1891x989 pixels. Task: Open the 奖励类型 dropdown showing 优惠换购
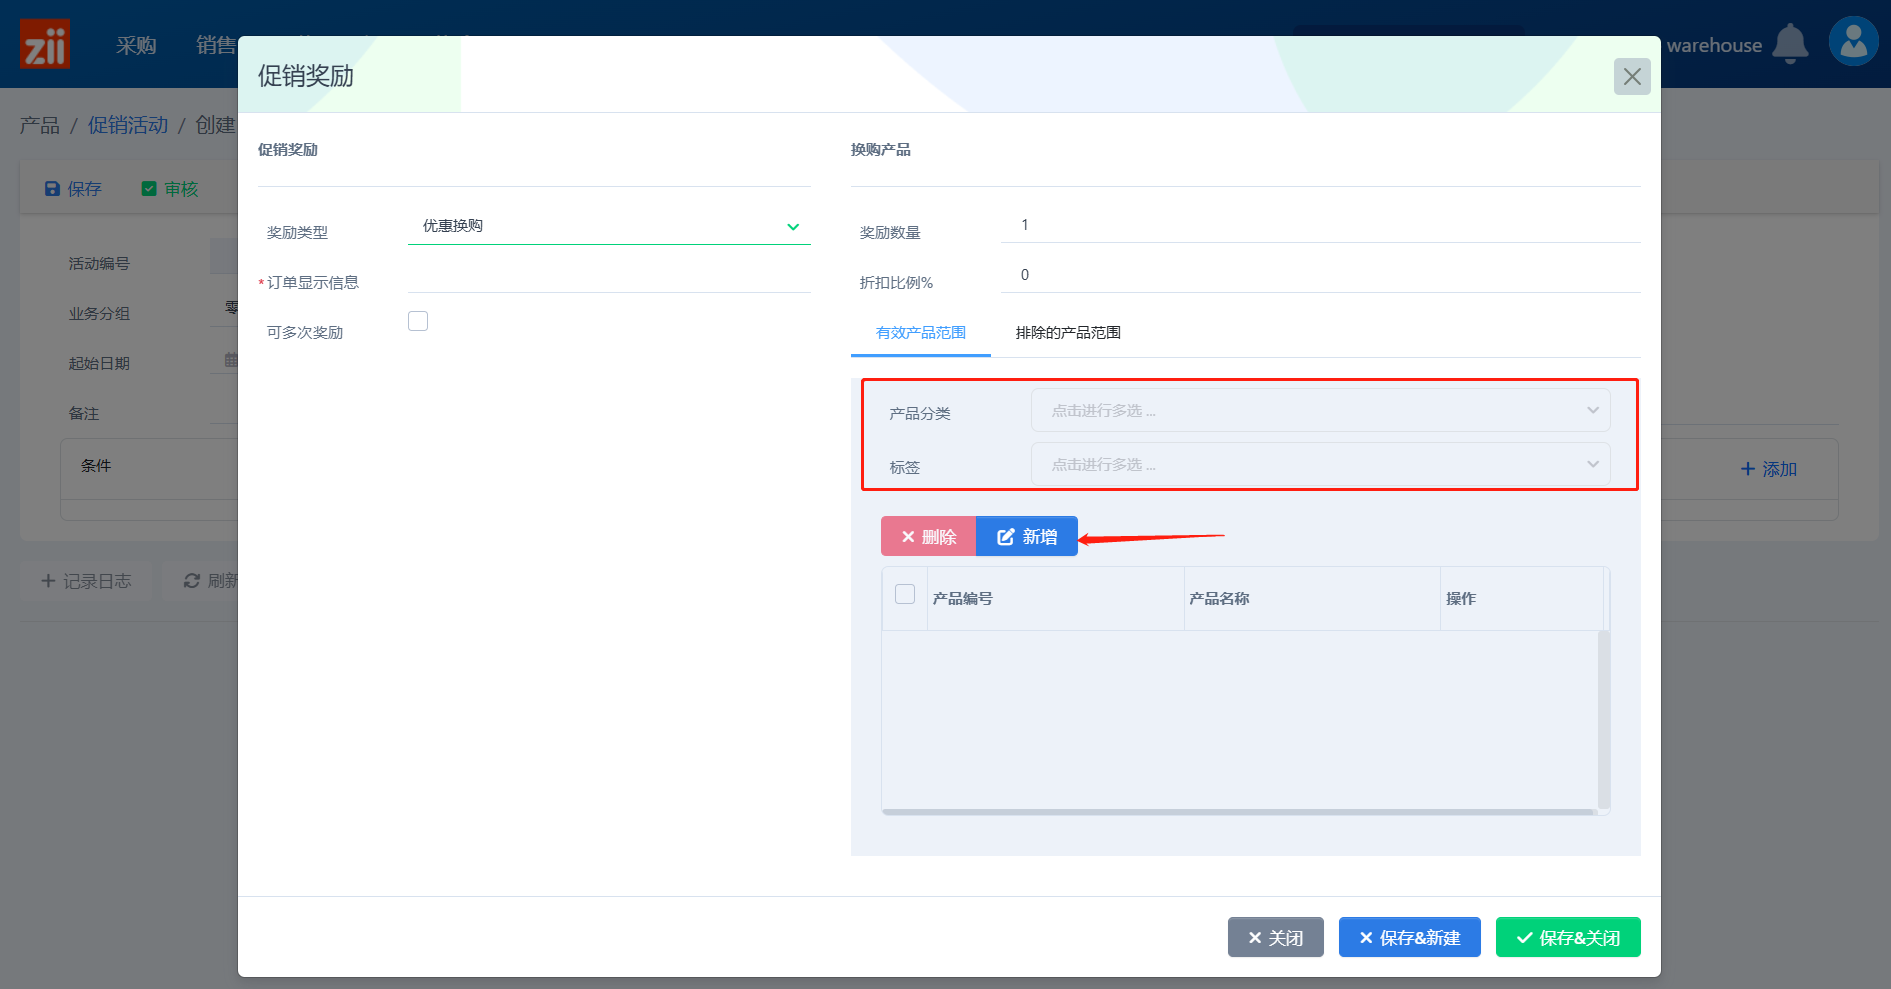pos(609,226)
